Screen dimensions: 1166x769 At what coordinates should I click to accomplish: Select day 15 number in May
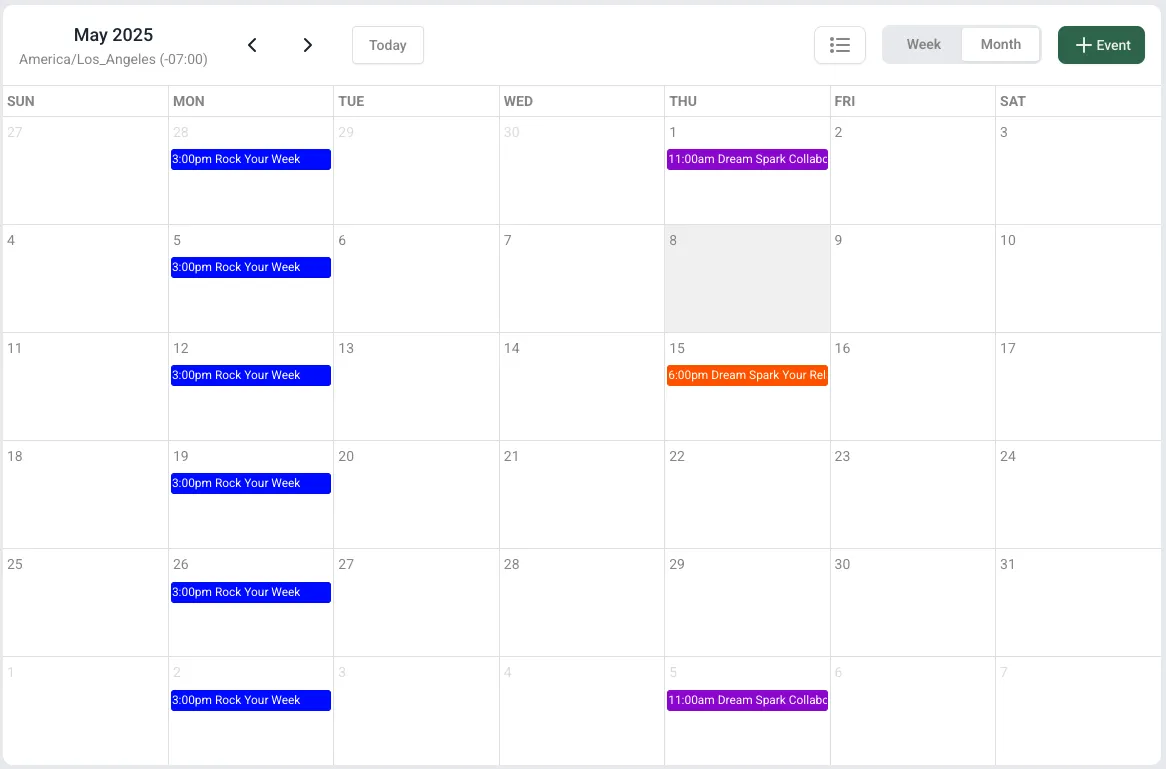(x=677, y=348)
